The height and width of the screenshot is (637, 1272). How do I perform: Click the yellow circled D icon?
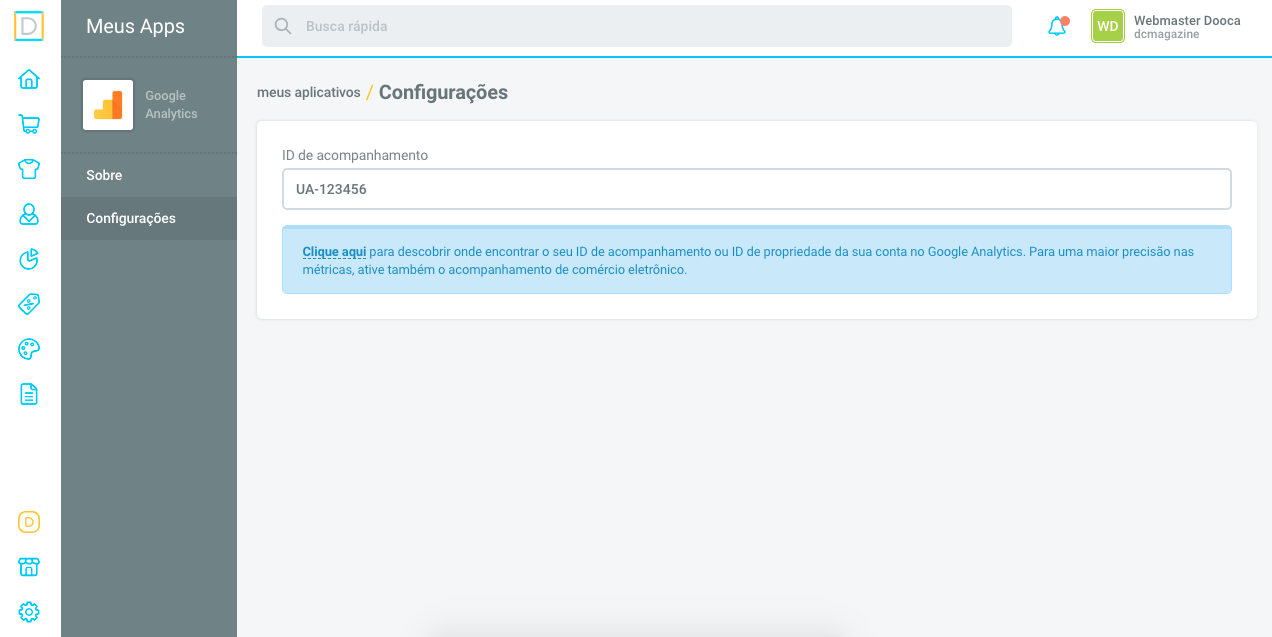point(29,522)
